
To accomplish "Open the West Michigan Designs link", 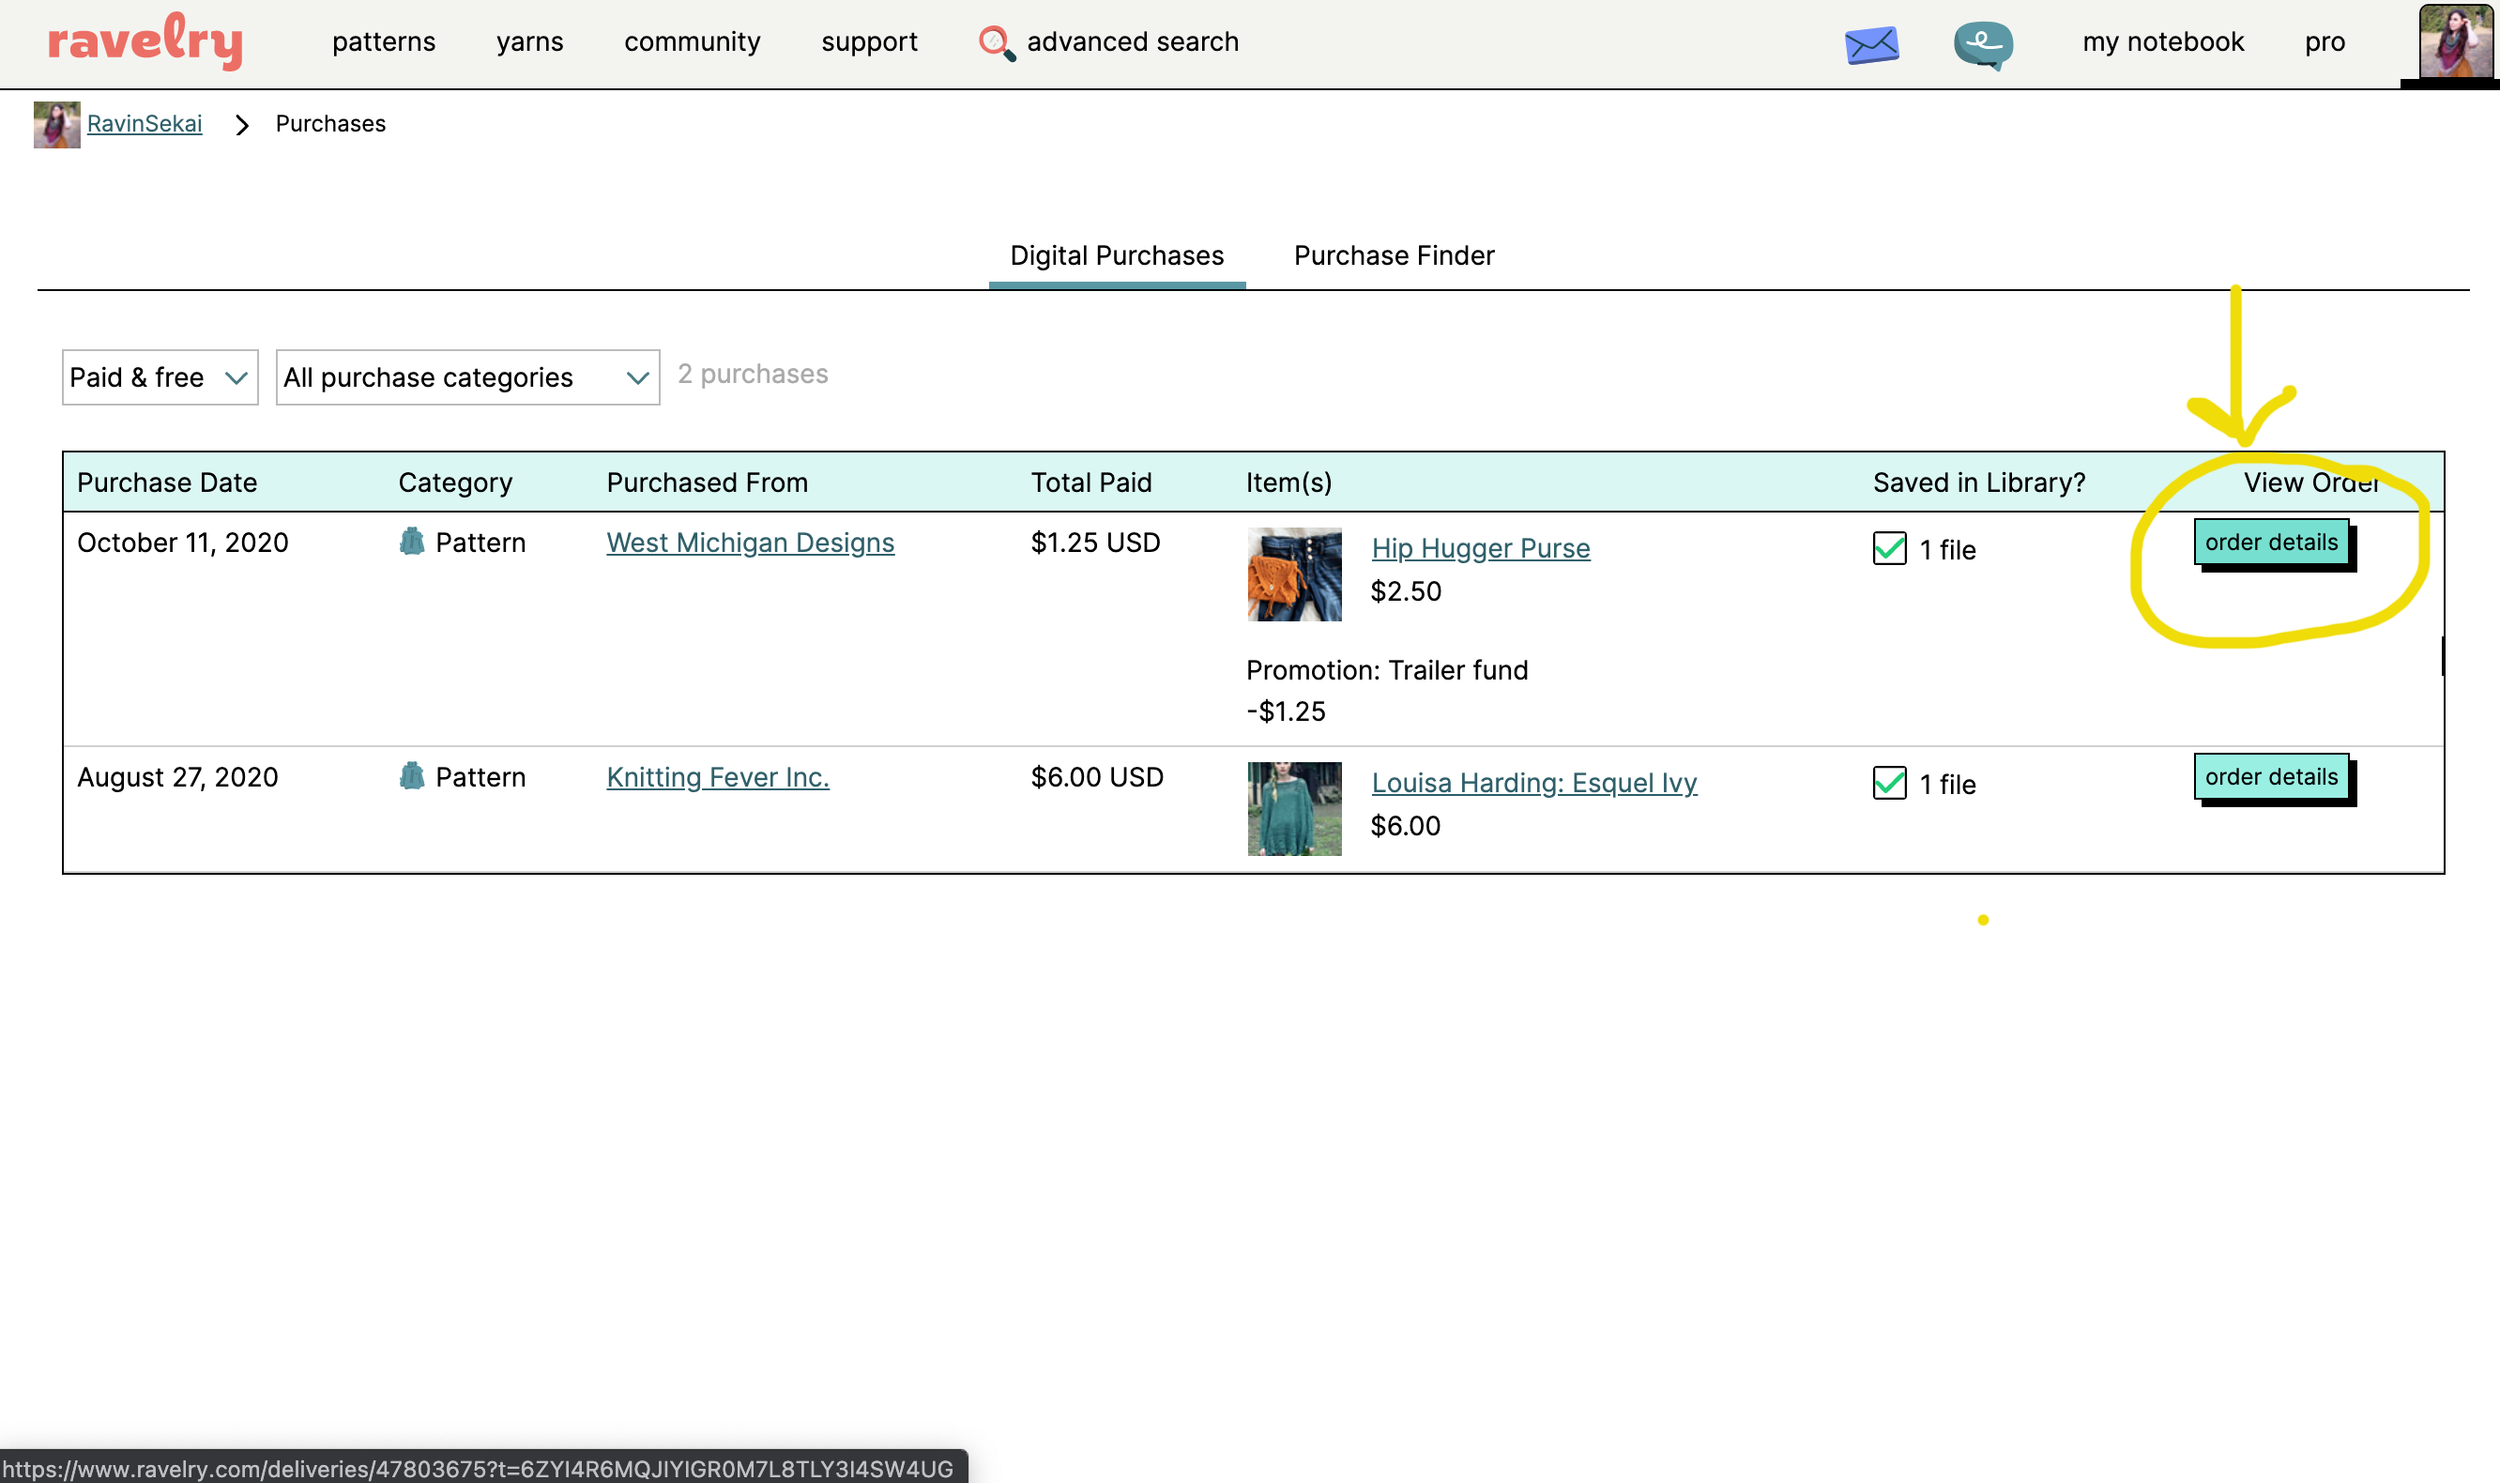I will (x=750, y=543).
